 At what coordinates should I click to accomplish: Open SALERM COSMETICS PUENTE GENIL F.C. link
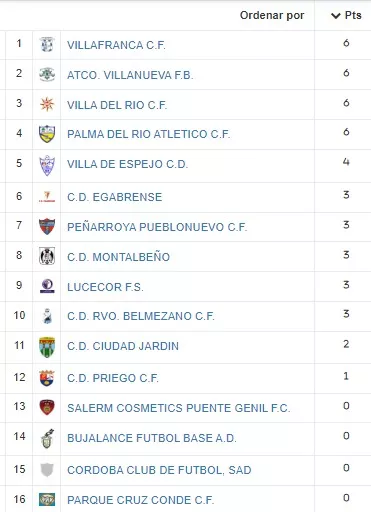(179, 408)
